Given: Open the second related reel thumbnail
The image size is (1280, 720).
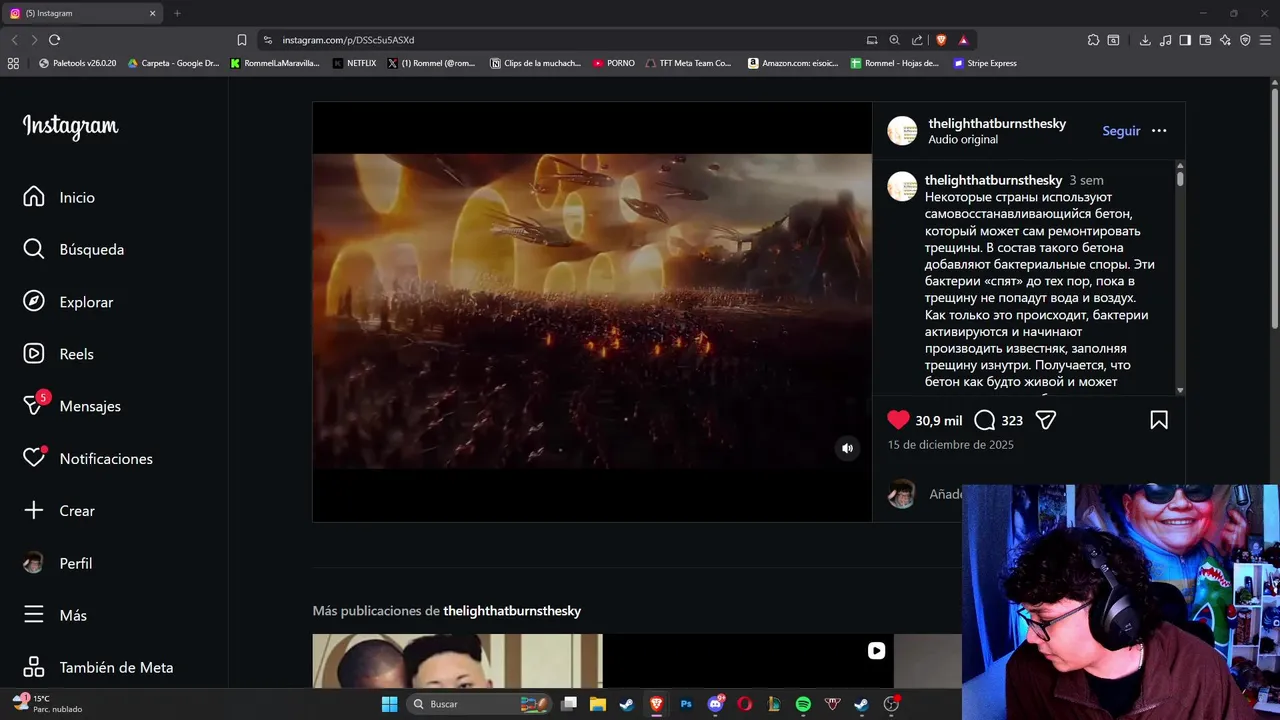Looking at the screenshot, I should (748, 661).
